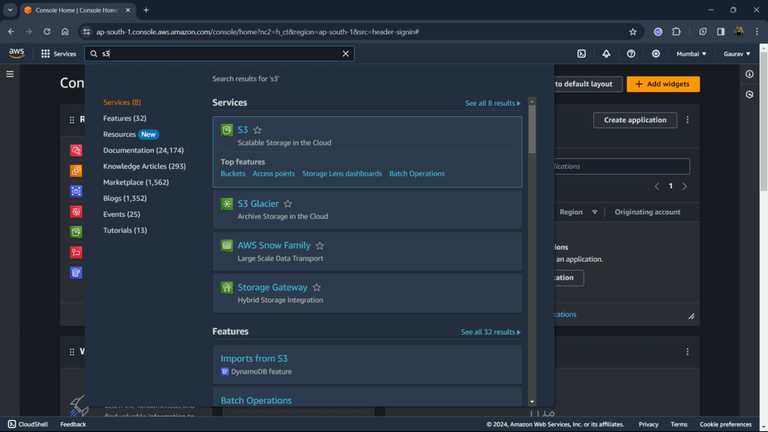768x432 pixels.
Task: Open the S3 service link
Action: (x=243, y=130)
